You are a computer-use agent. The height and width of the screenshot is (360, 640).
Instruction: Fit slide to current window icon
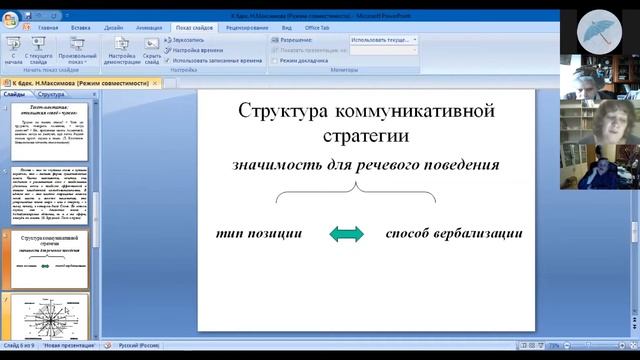pos(633,346)
